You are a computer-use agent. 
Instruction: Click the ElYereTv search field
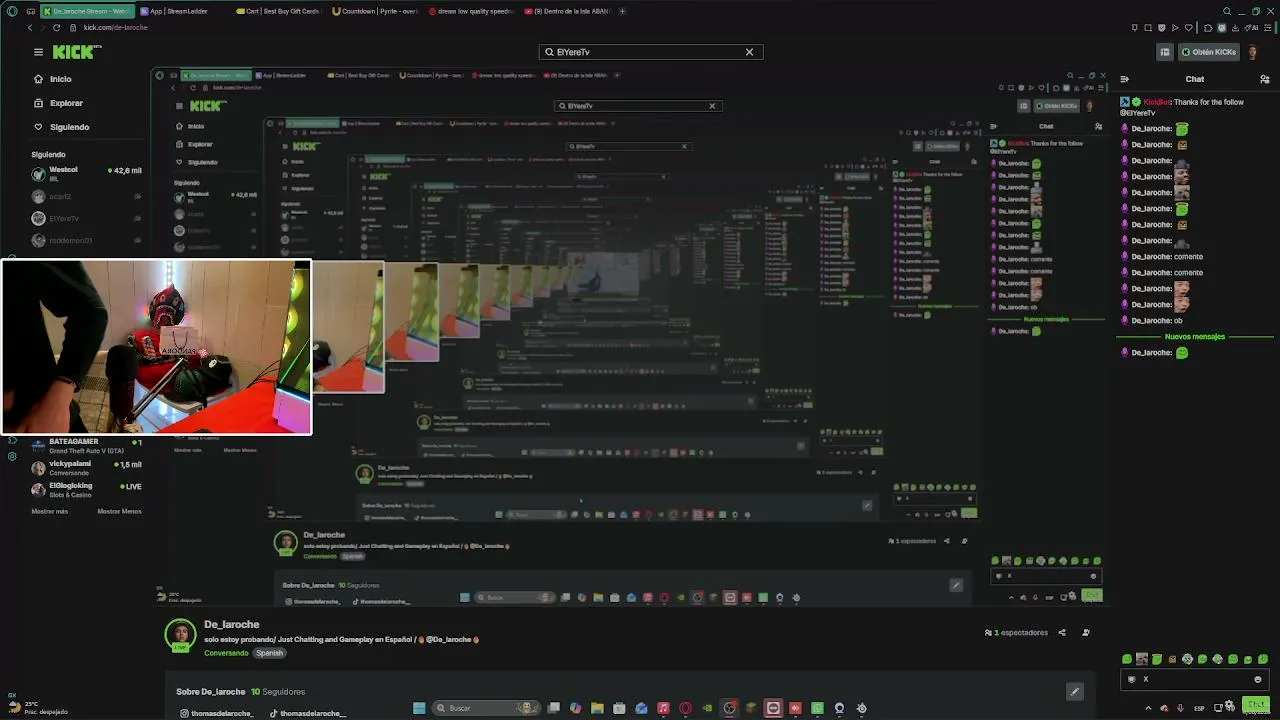(650, 52)
